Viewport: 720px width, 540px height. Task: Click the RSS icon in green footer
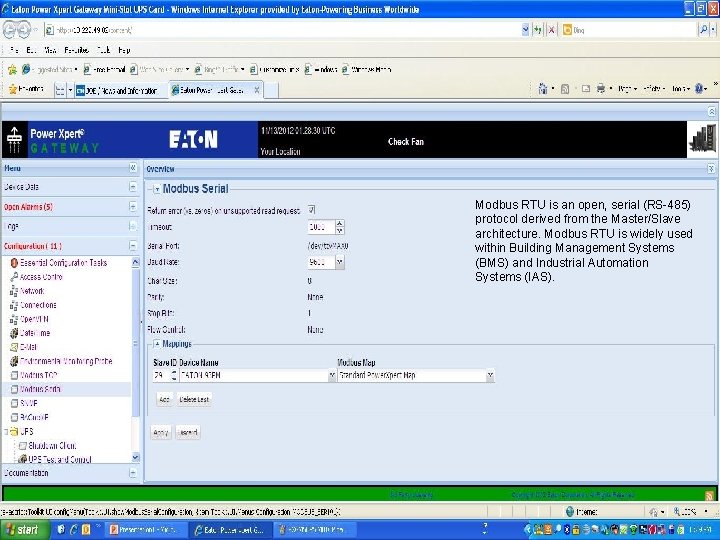point(709,495)
